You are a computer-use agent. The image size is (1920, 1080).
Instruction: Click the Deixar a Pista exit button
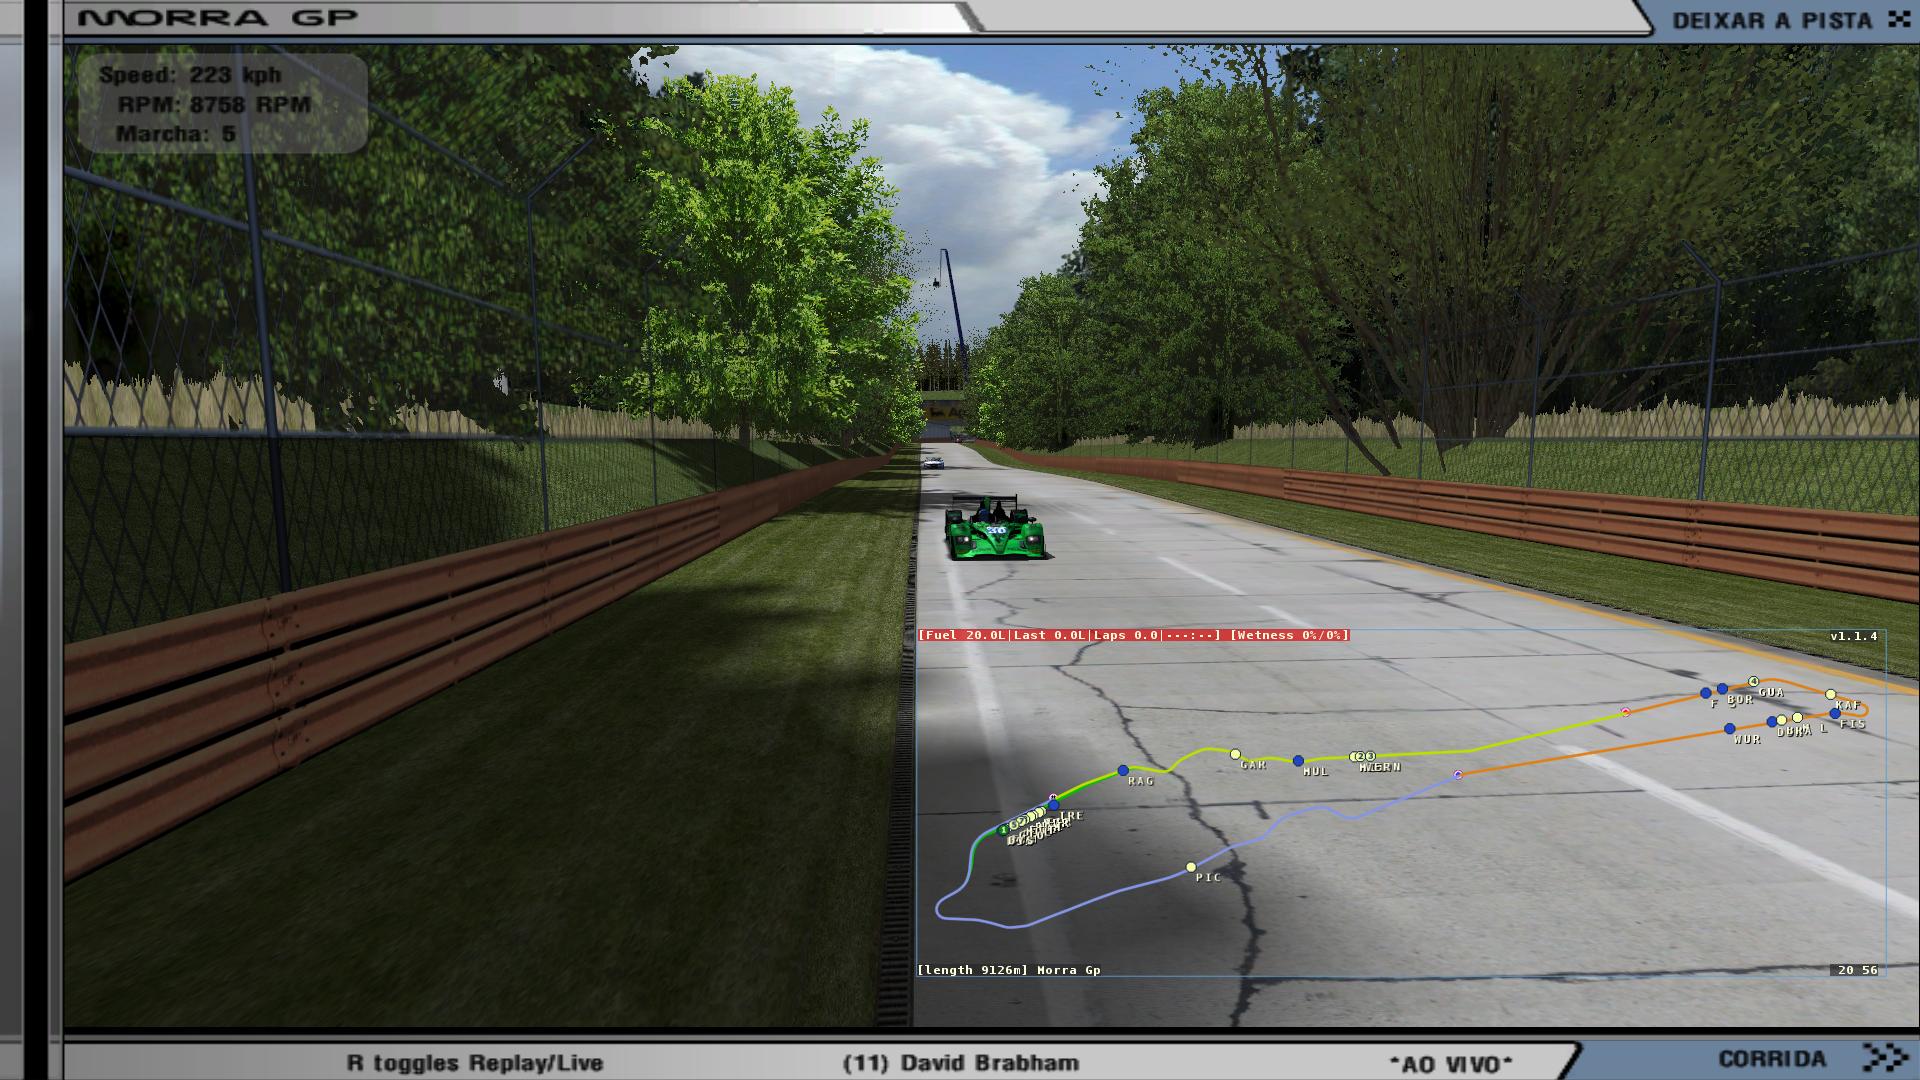[1771, 20]
